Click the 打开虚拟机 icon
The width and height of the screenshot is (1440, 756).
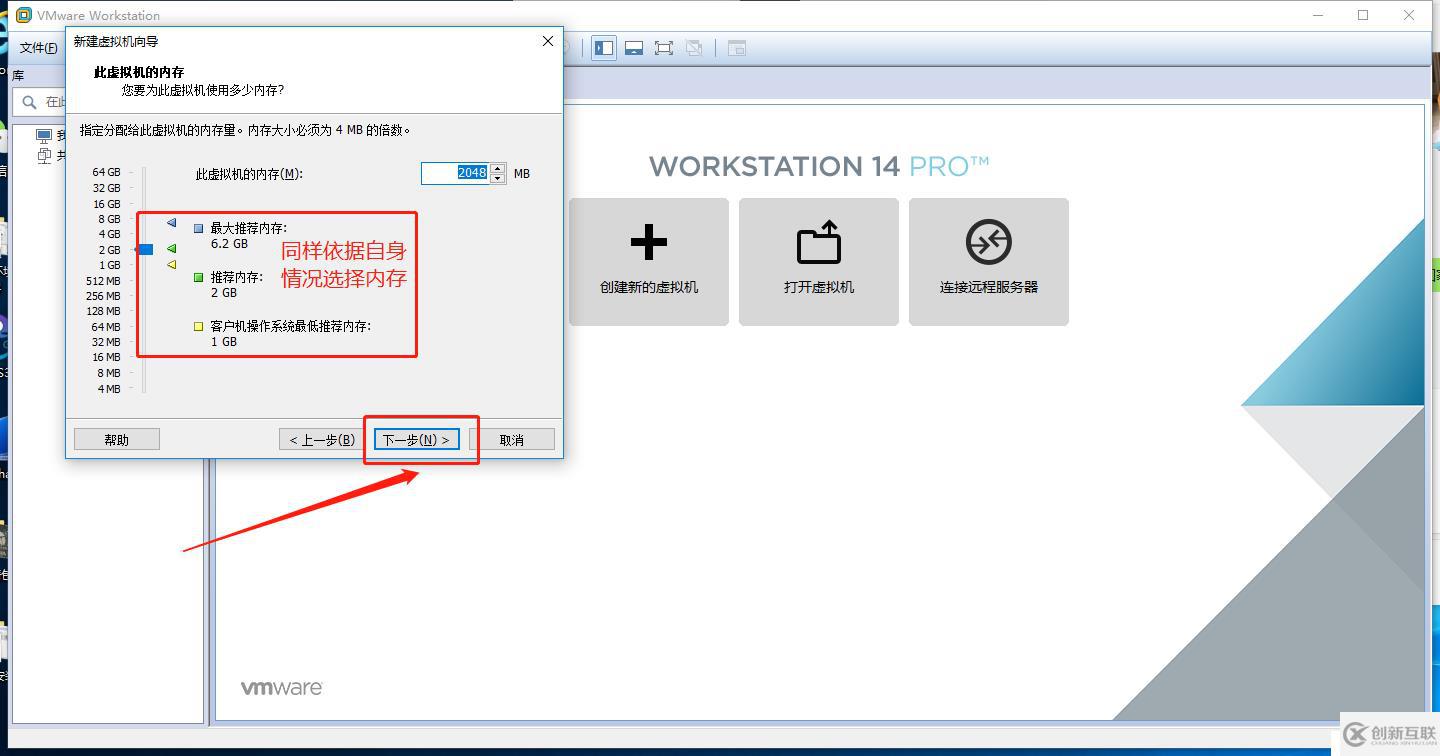click(818, 261)
